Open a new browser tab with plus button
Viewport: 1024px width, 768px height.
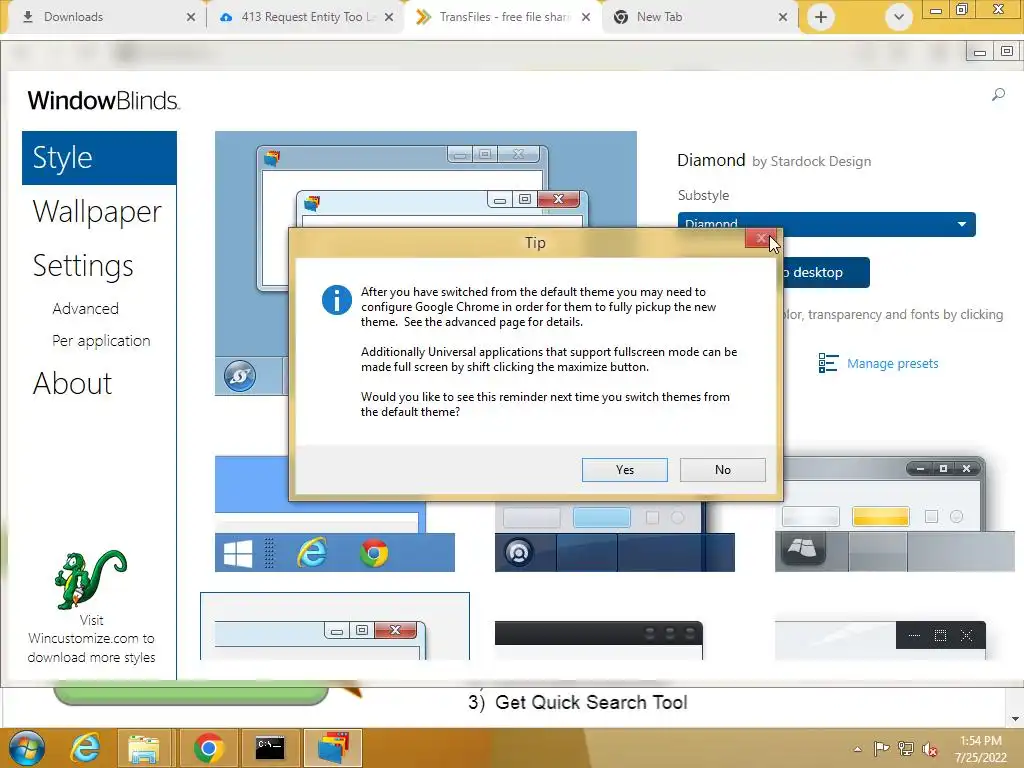[821, 17]
